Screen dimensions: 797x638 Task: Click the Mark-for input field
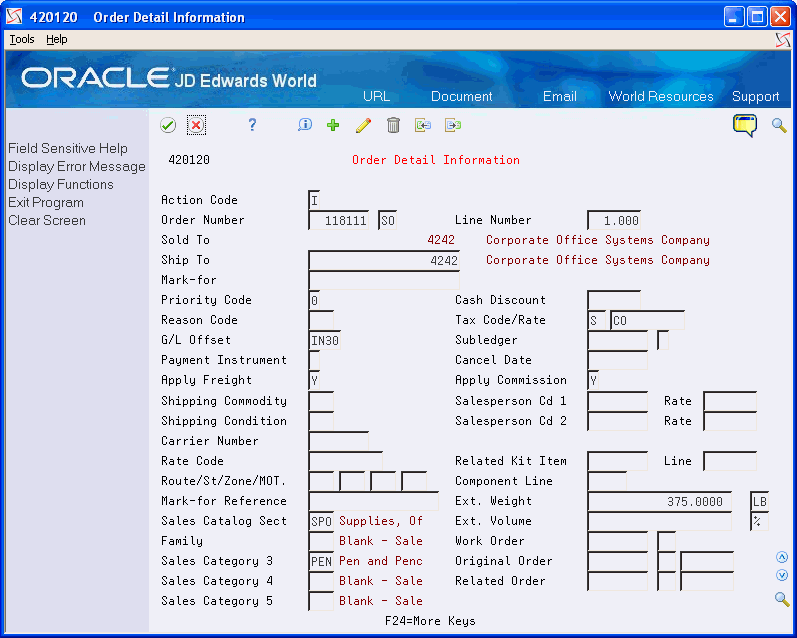point(384,280)
